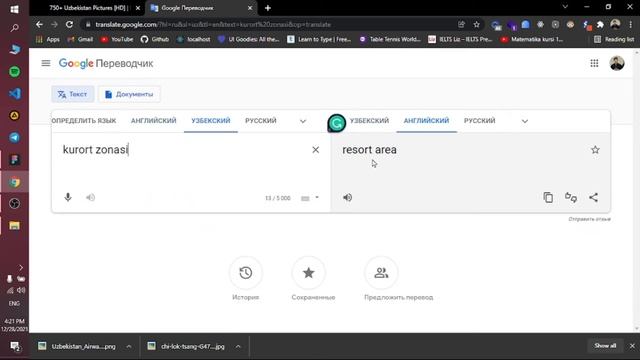Open the Reading list
Image resolution: width=640 pixels, height=360 pixels.
pos(614,40)
